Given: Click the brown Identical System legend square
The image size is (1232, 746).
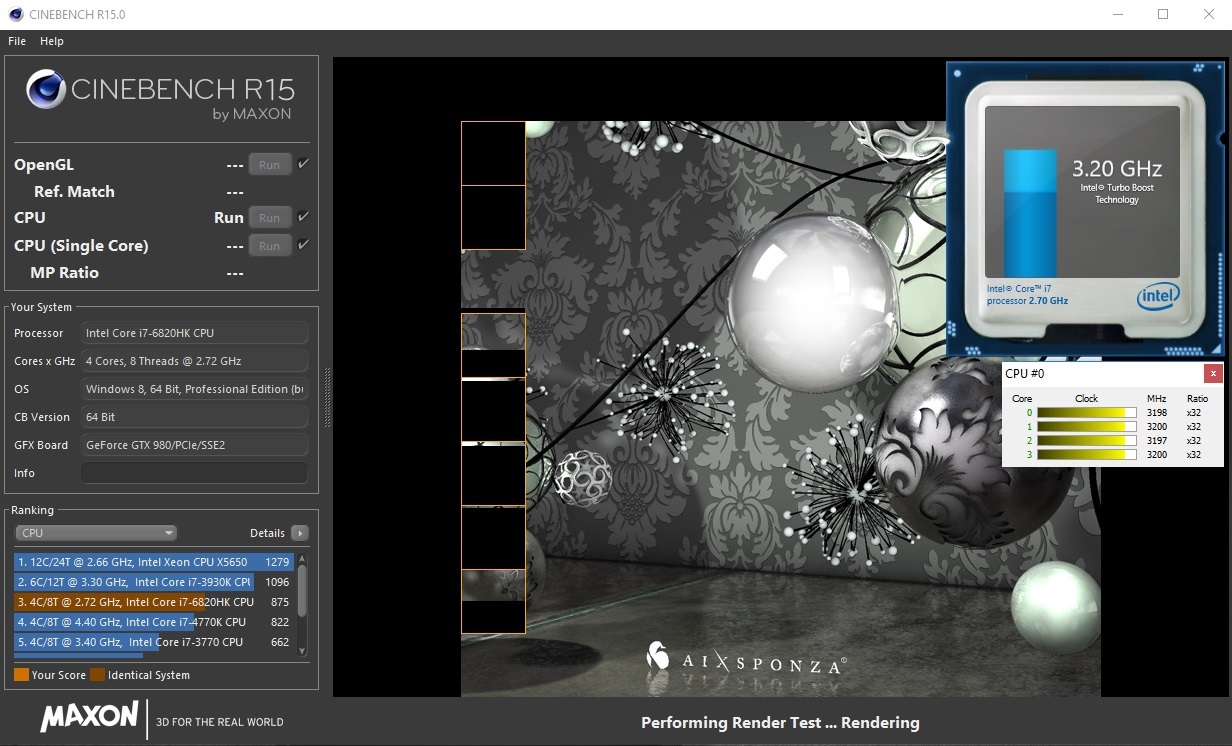Looking at the screenshot, I should [97, 675].
